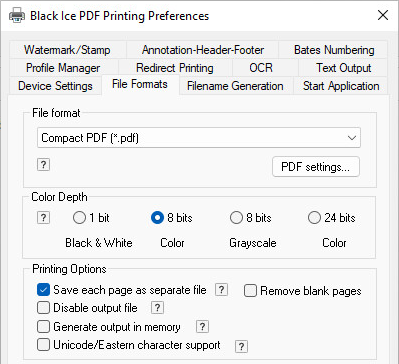
Task: Uncheck Save each page as separate file
Action: [43, 290]
